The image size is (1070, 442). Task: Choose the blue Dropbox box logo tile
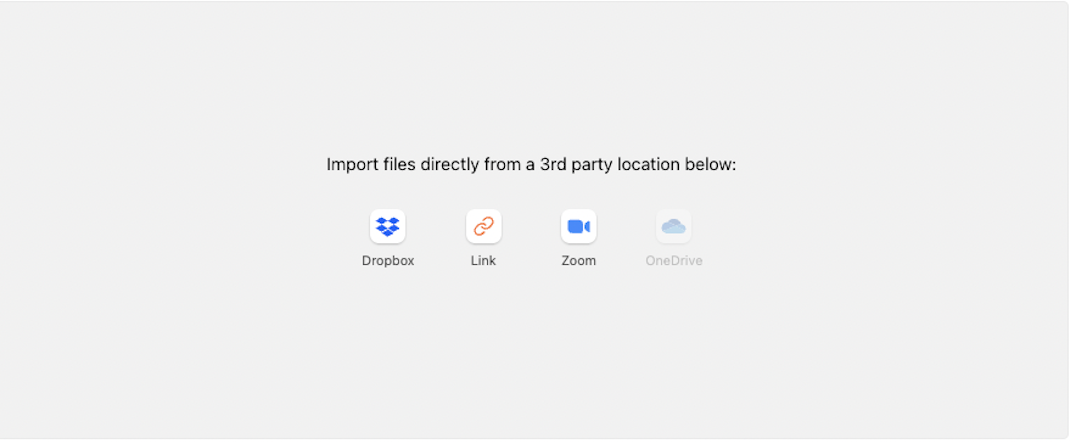pyautogui.click(x=388, y=226)
